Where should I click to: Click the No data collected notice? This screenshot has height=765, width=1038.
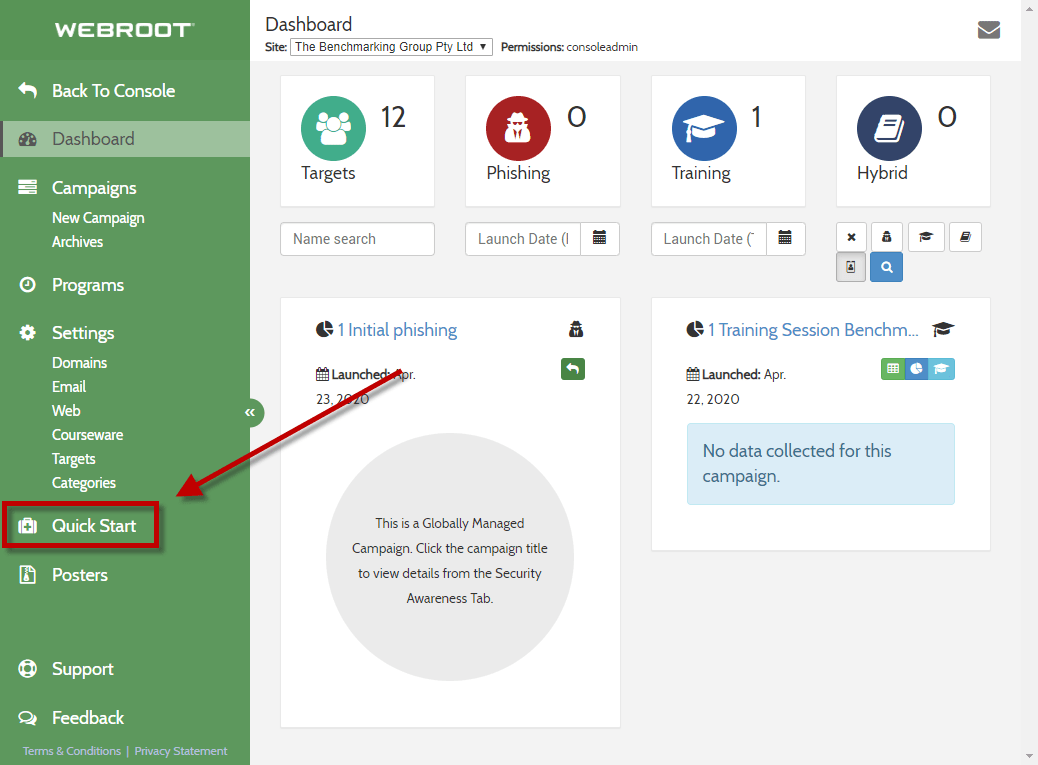pos(821,463)
